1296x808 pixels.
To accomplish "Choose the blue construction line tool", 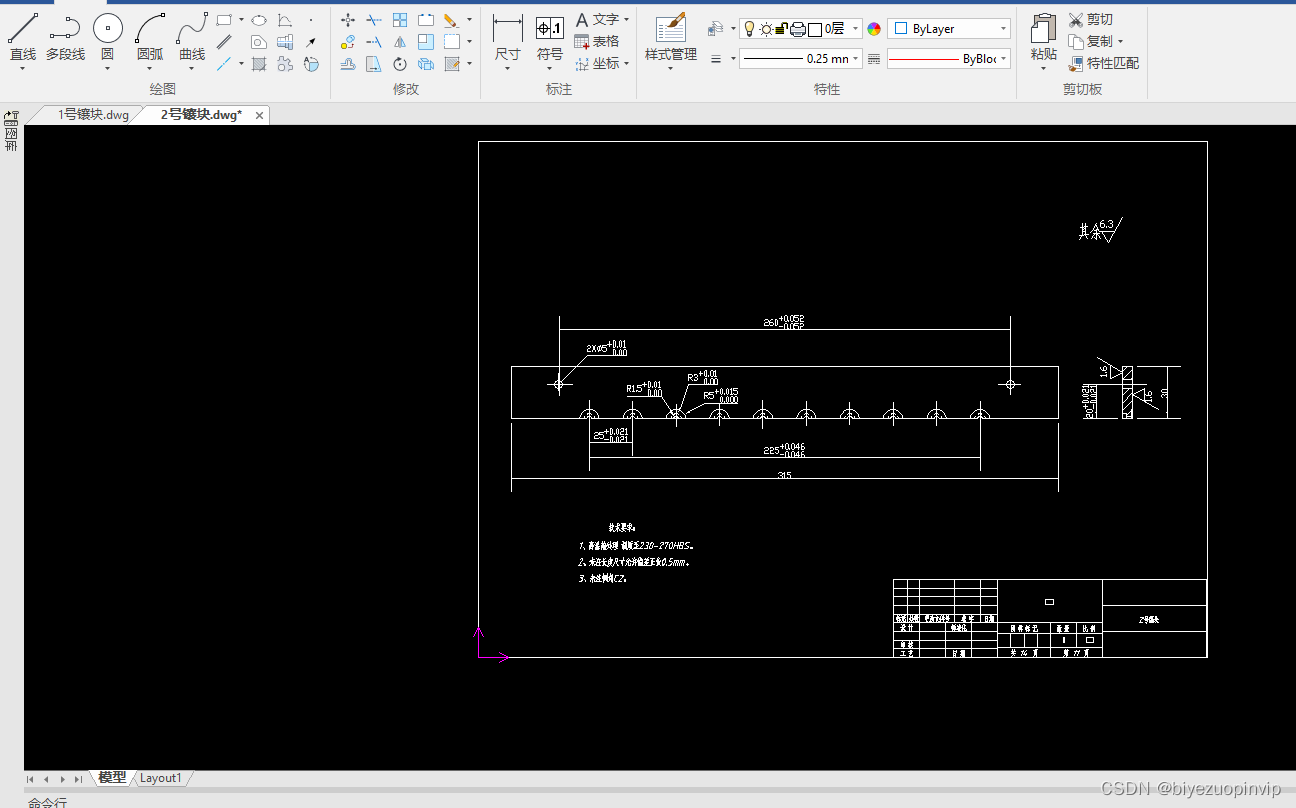I will (225, 64).
